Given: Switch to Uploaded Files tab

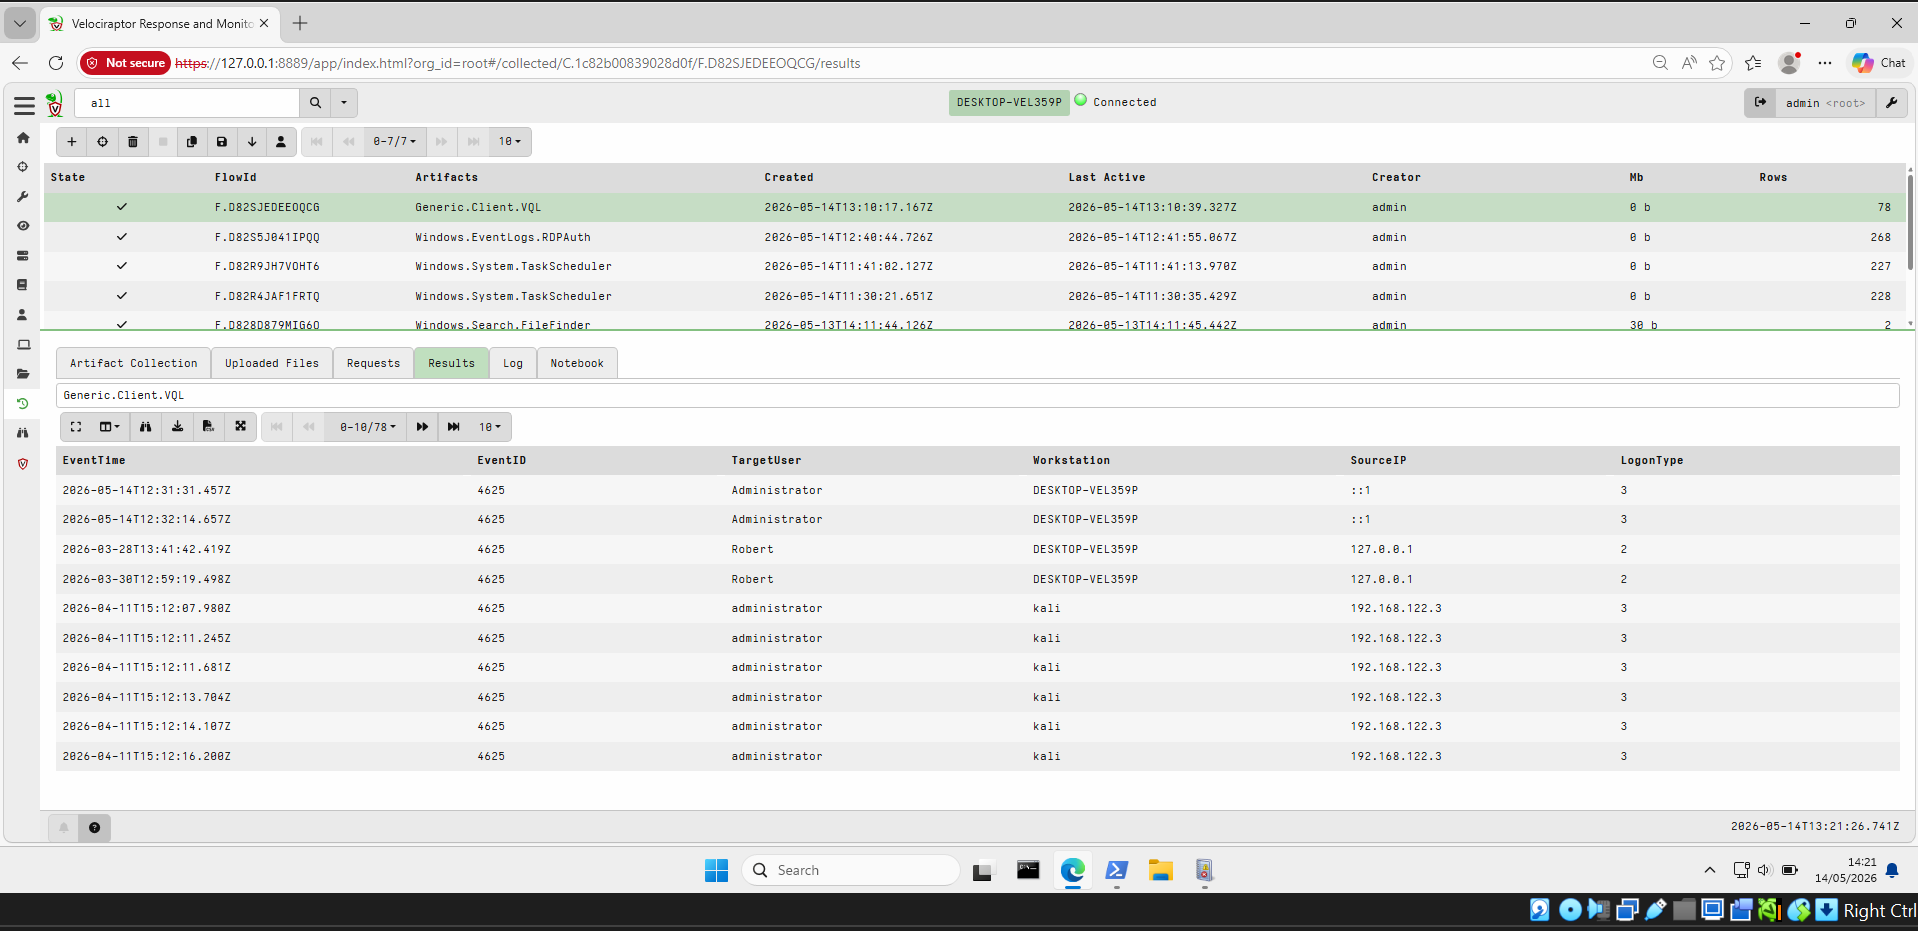Looking at the screenshot, I should [272, 363].
